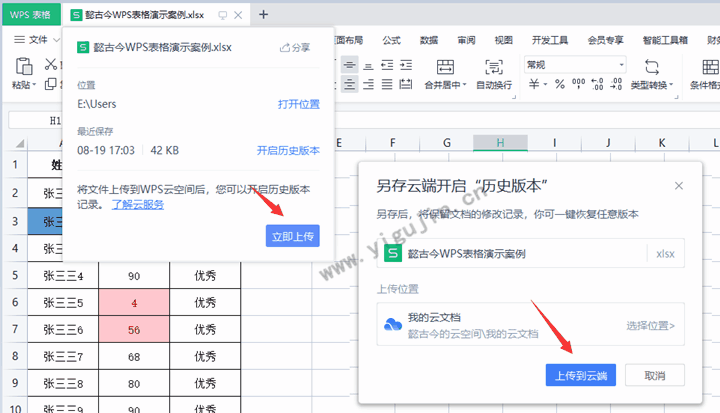Decrease decimal places

(x=616, y=84)
